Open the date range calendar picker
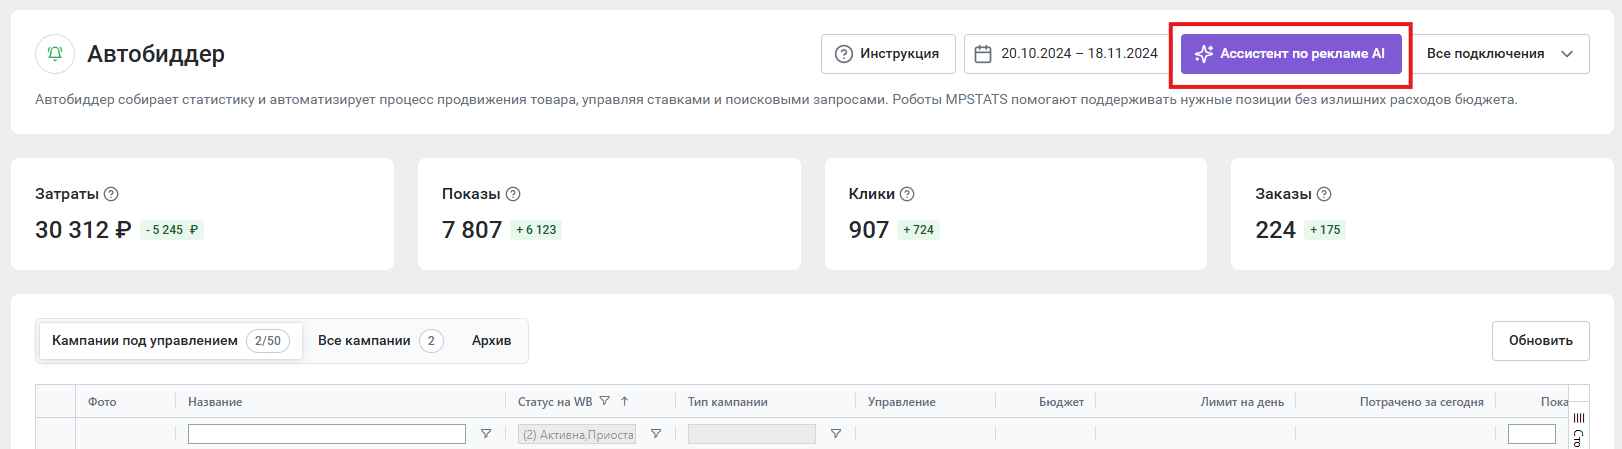 click(1065, 54)
